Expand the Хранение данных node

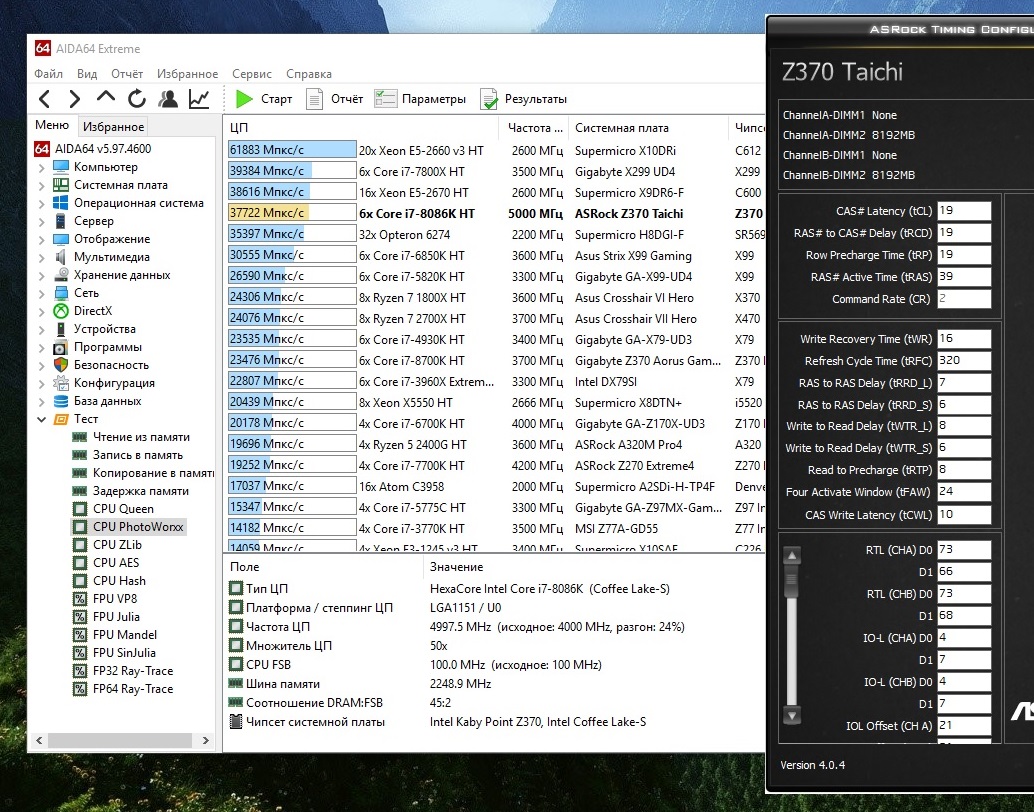[x=42, y=275]
